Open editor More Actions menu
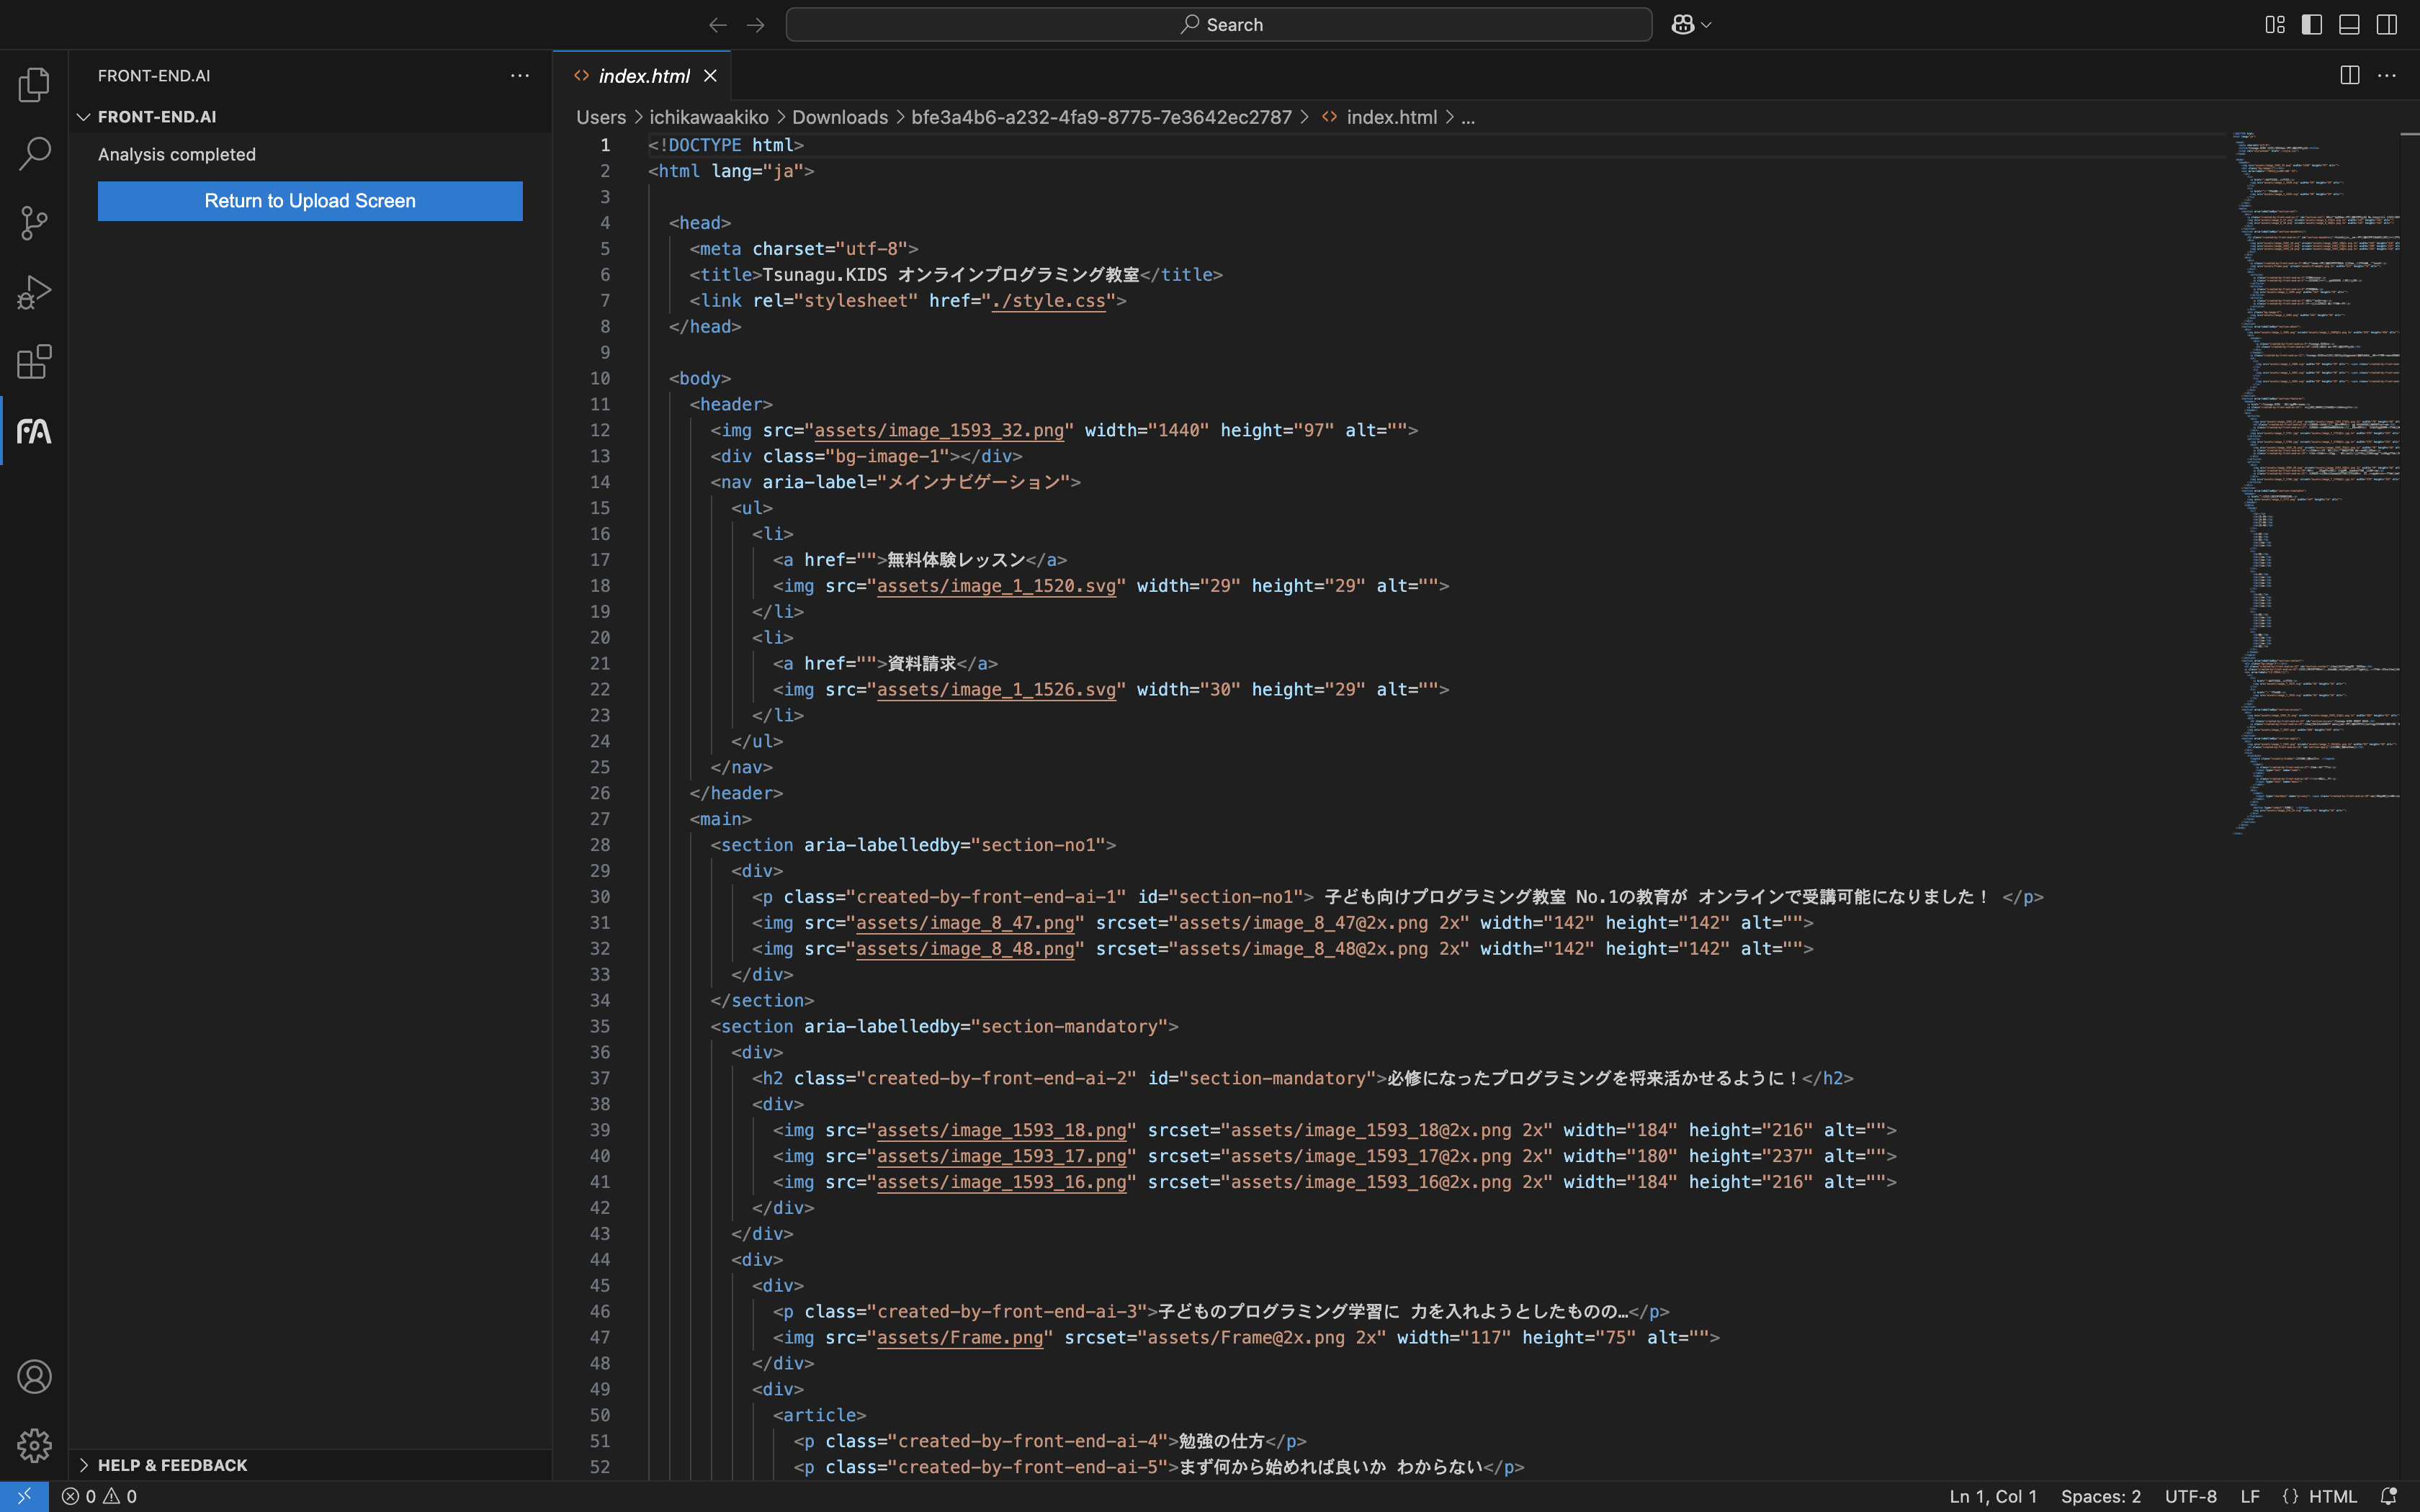Screen dimensions: 2420x1512 (x=2387, y=76)
